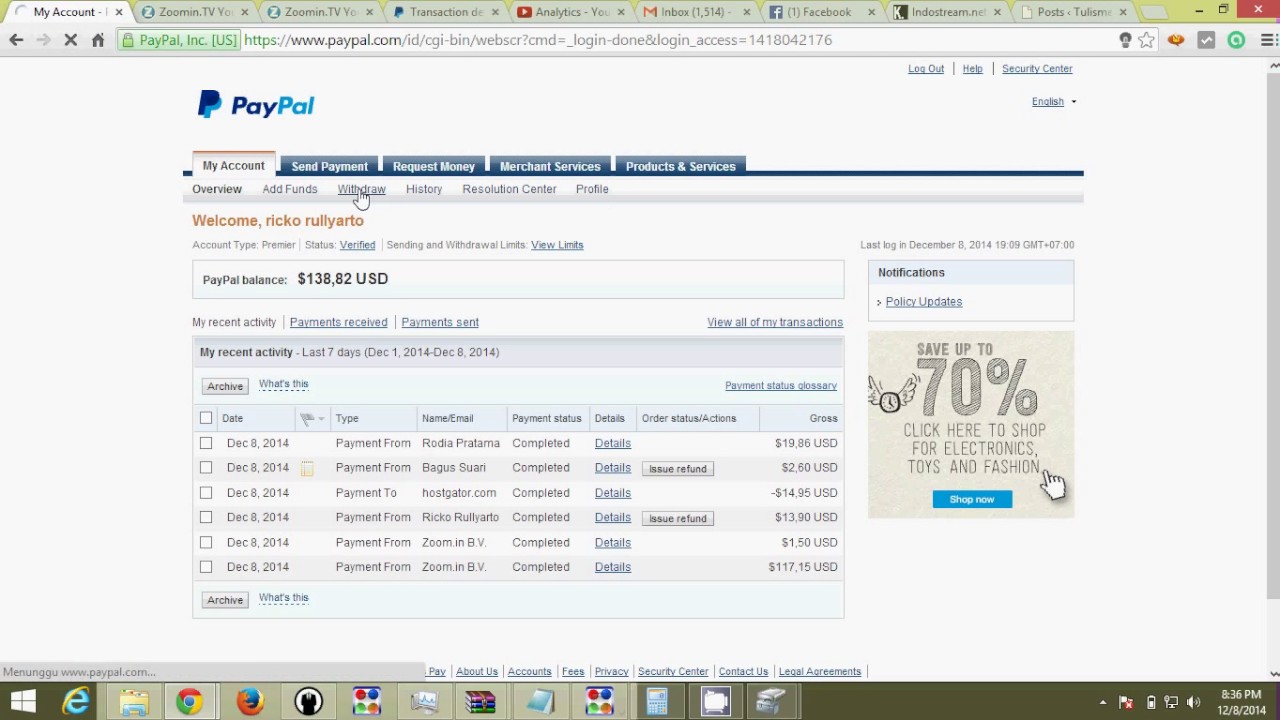This screenshot has height=720, width=1280.
Task: Switch to the Facebook browser tab
Action: tap(820, 12)
